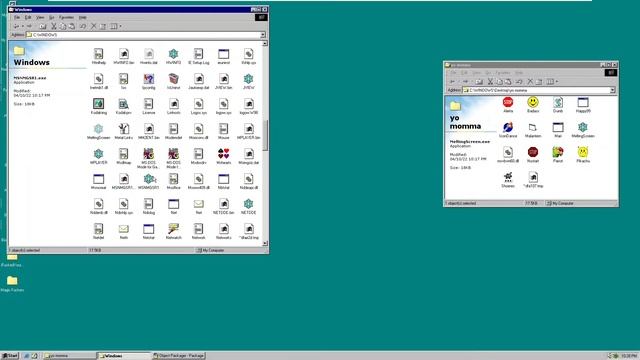This screenshot has height=360, width=640.
Task: Select the faded MeltingScreen icon in Windows folder
Action: (x=98, y=129)
